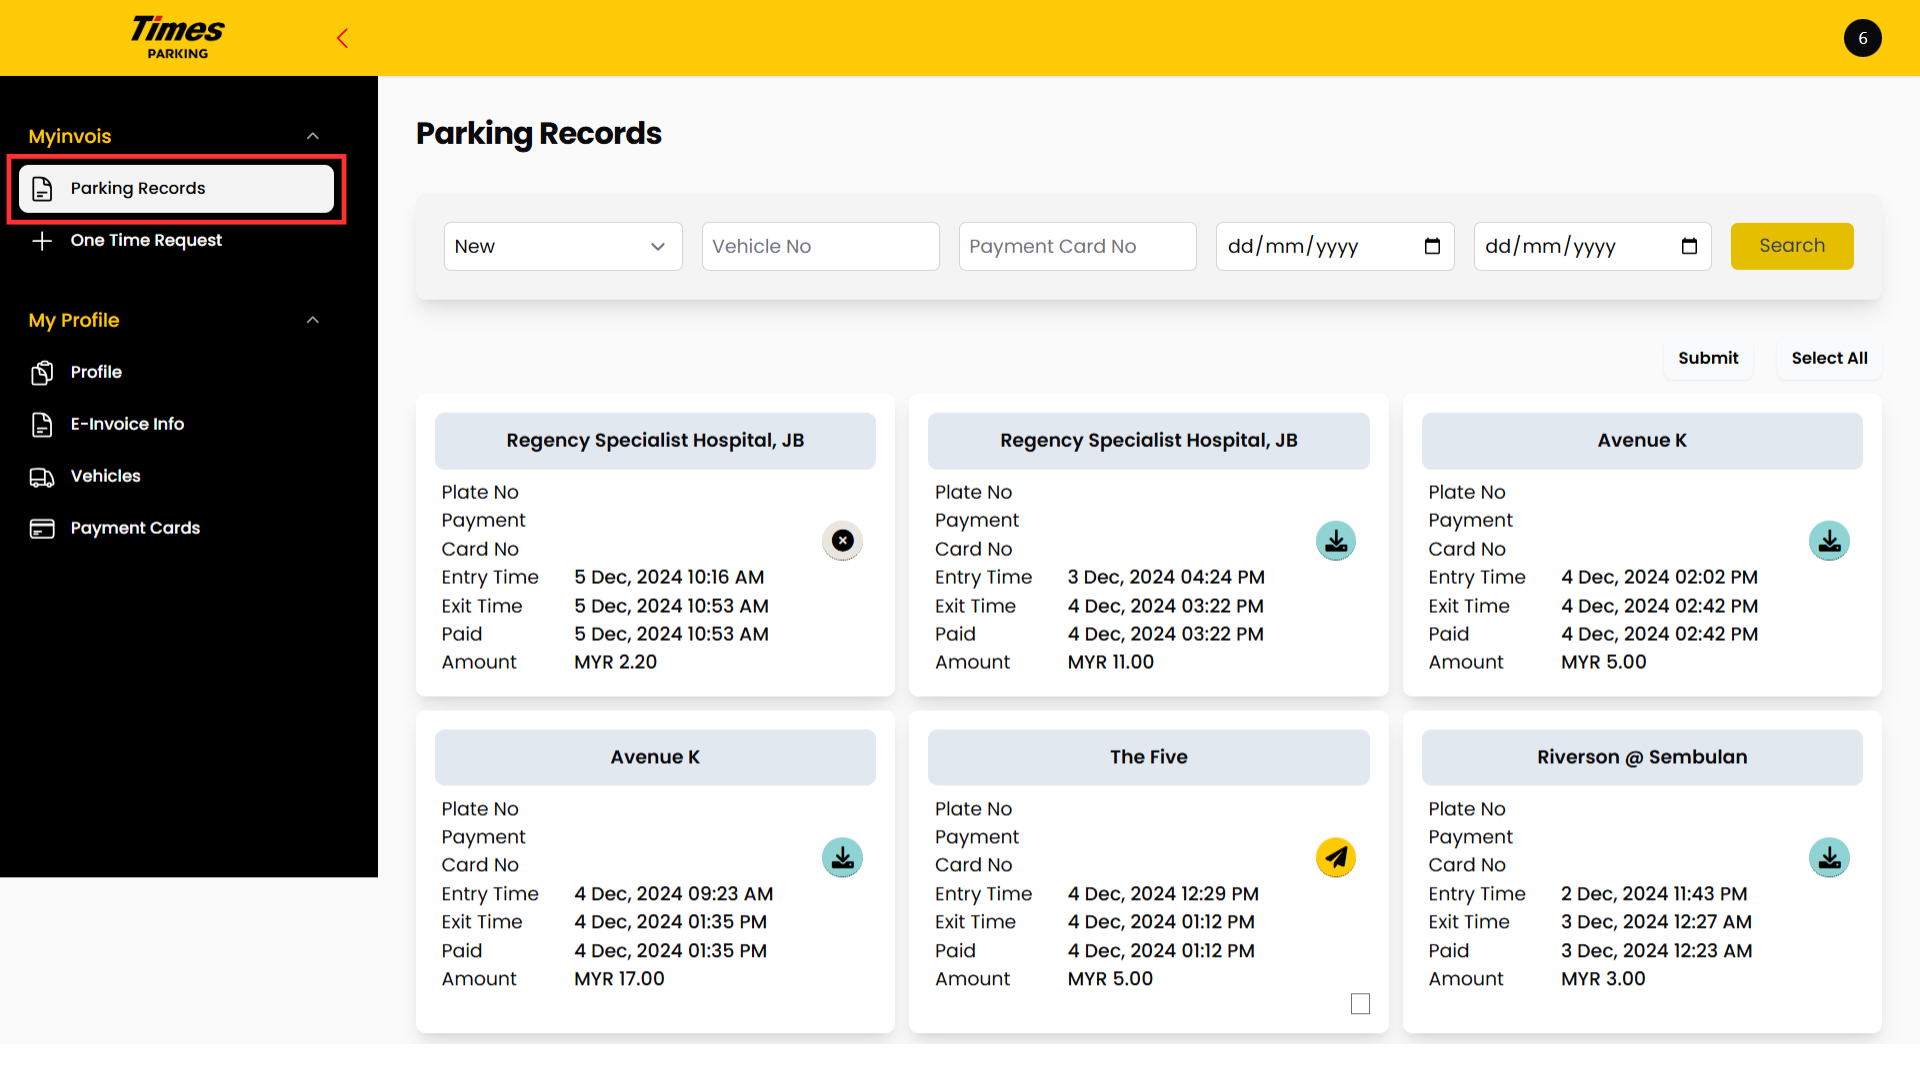Click the first dd/mm/yyyy date field
This screenshot has width=1920, height=1080.
pyautogui.click(x=1335, y=246)
